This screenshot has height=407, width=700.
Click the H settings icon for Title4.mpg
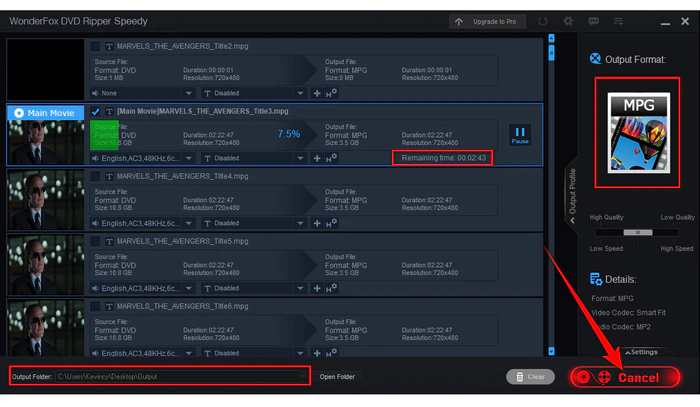point(331,223)
